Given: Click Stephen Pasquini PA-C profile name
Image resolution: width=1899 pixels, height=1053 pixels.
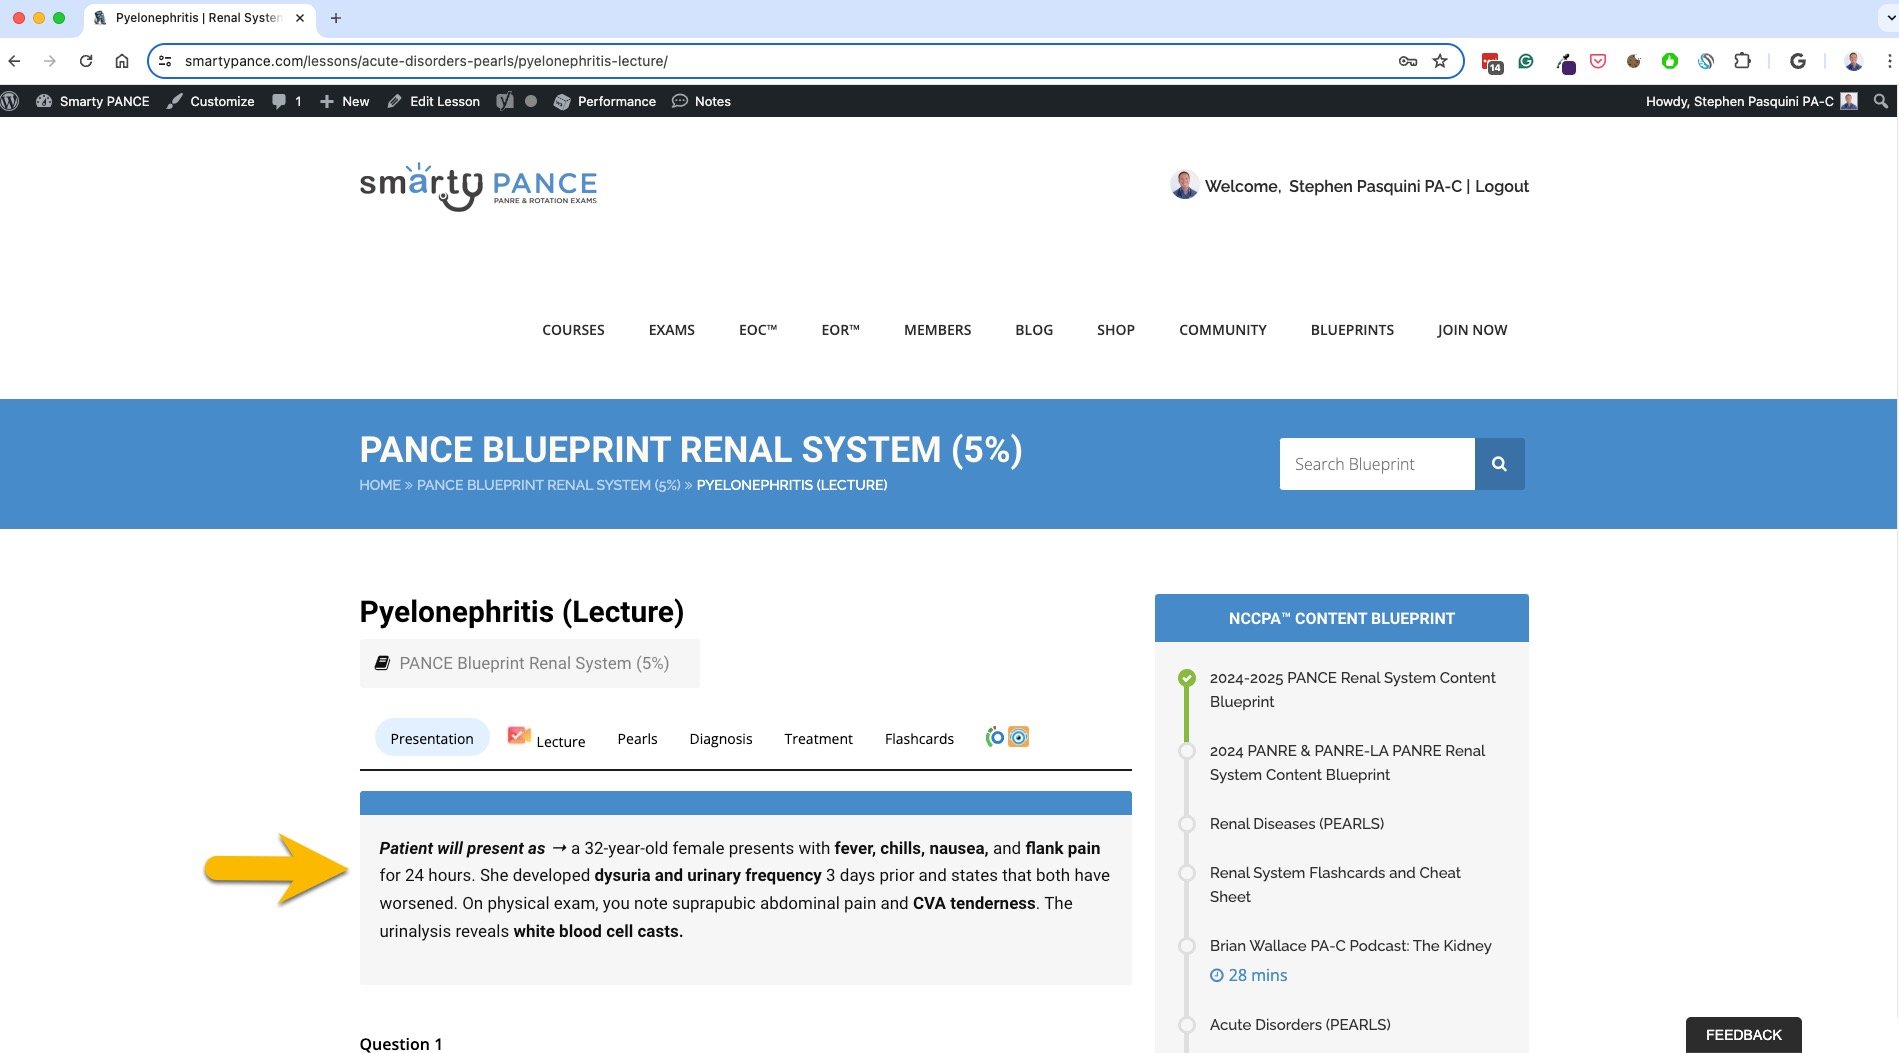Looking at the screenshot, I should click(x=1375, y=186).
